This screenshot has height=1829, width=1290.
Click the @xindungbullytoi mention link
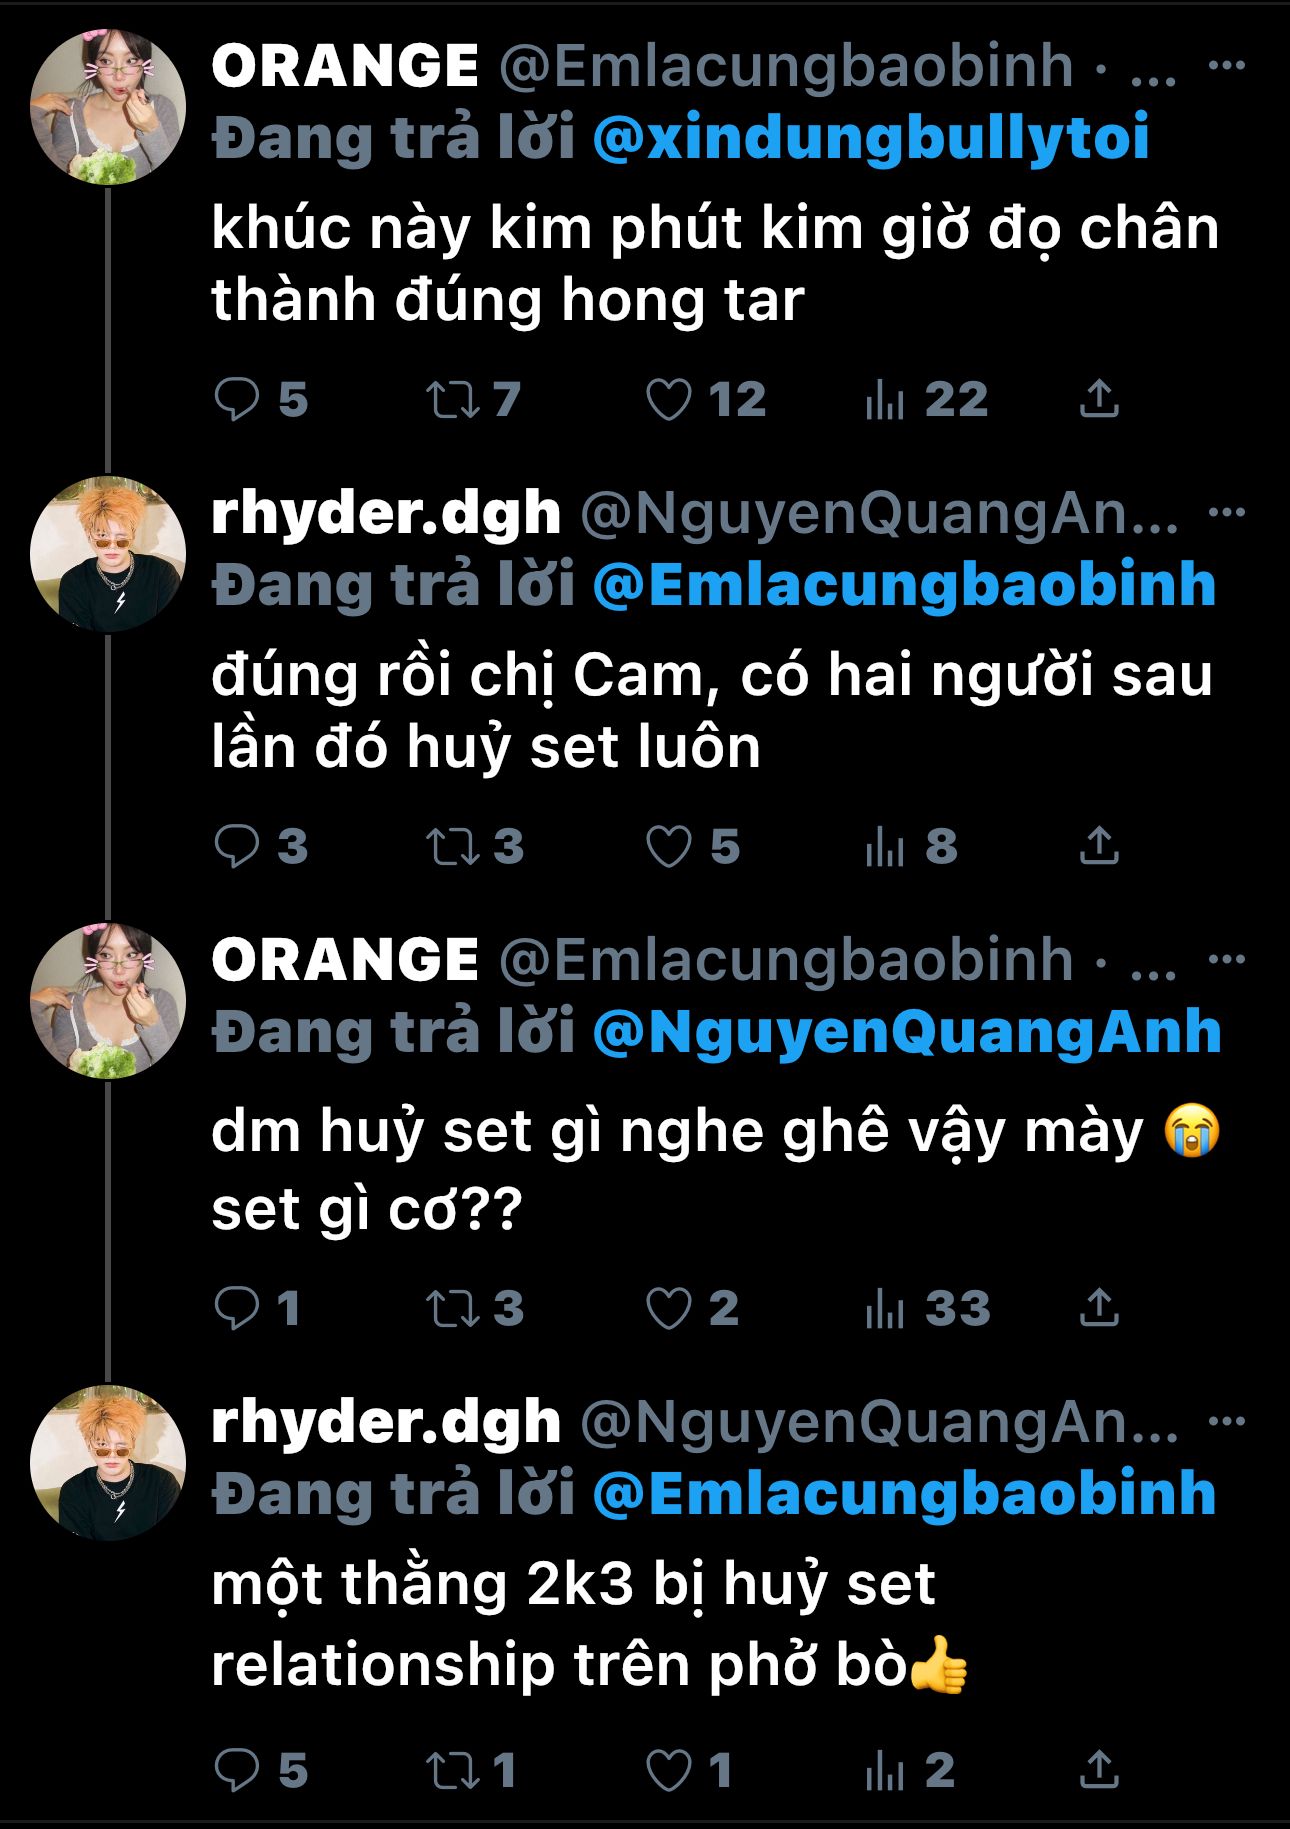[870, 138]
